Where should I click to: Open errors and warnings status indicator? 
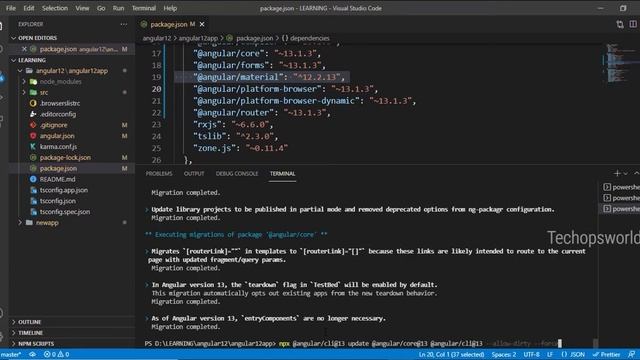[x=56, y=354]
